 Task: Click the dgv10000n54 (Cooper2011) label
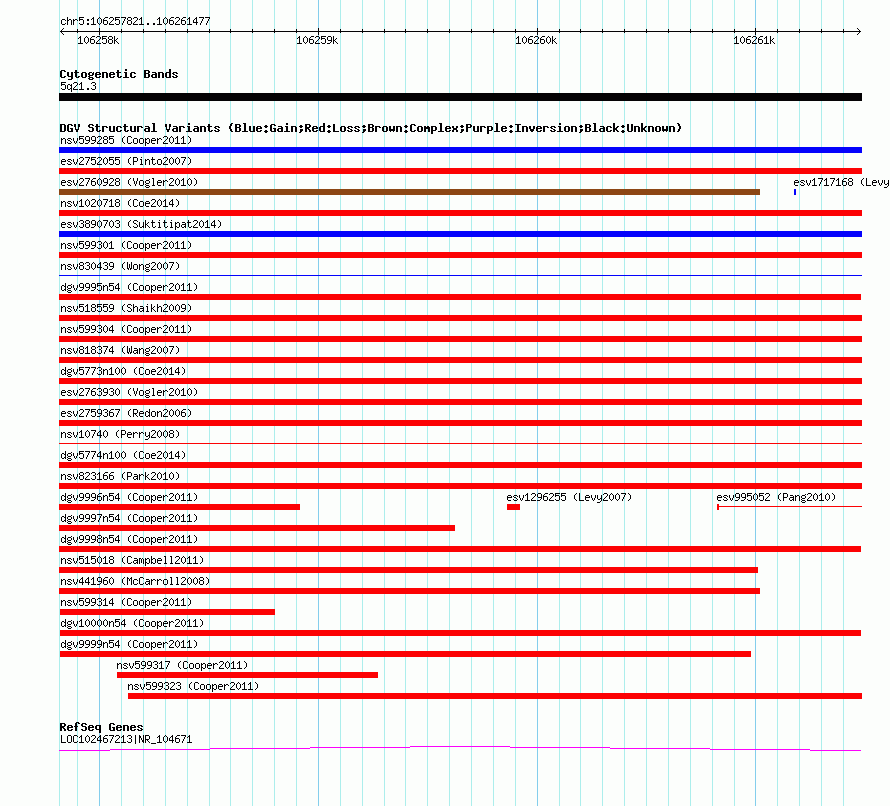pos(132,623)
